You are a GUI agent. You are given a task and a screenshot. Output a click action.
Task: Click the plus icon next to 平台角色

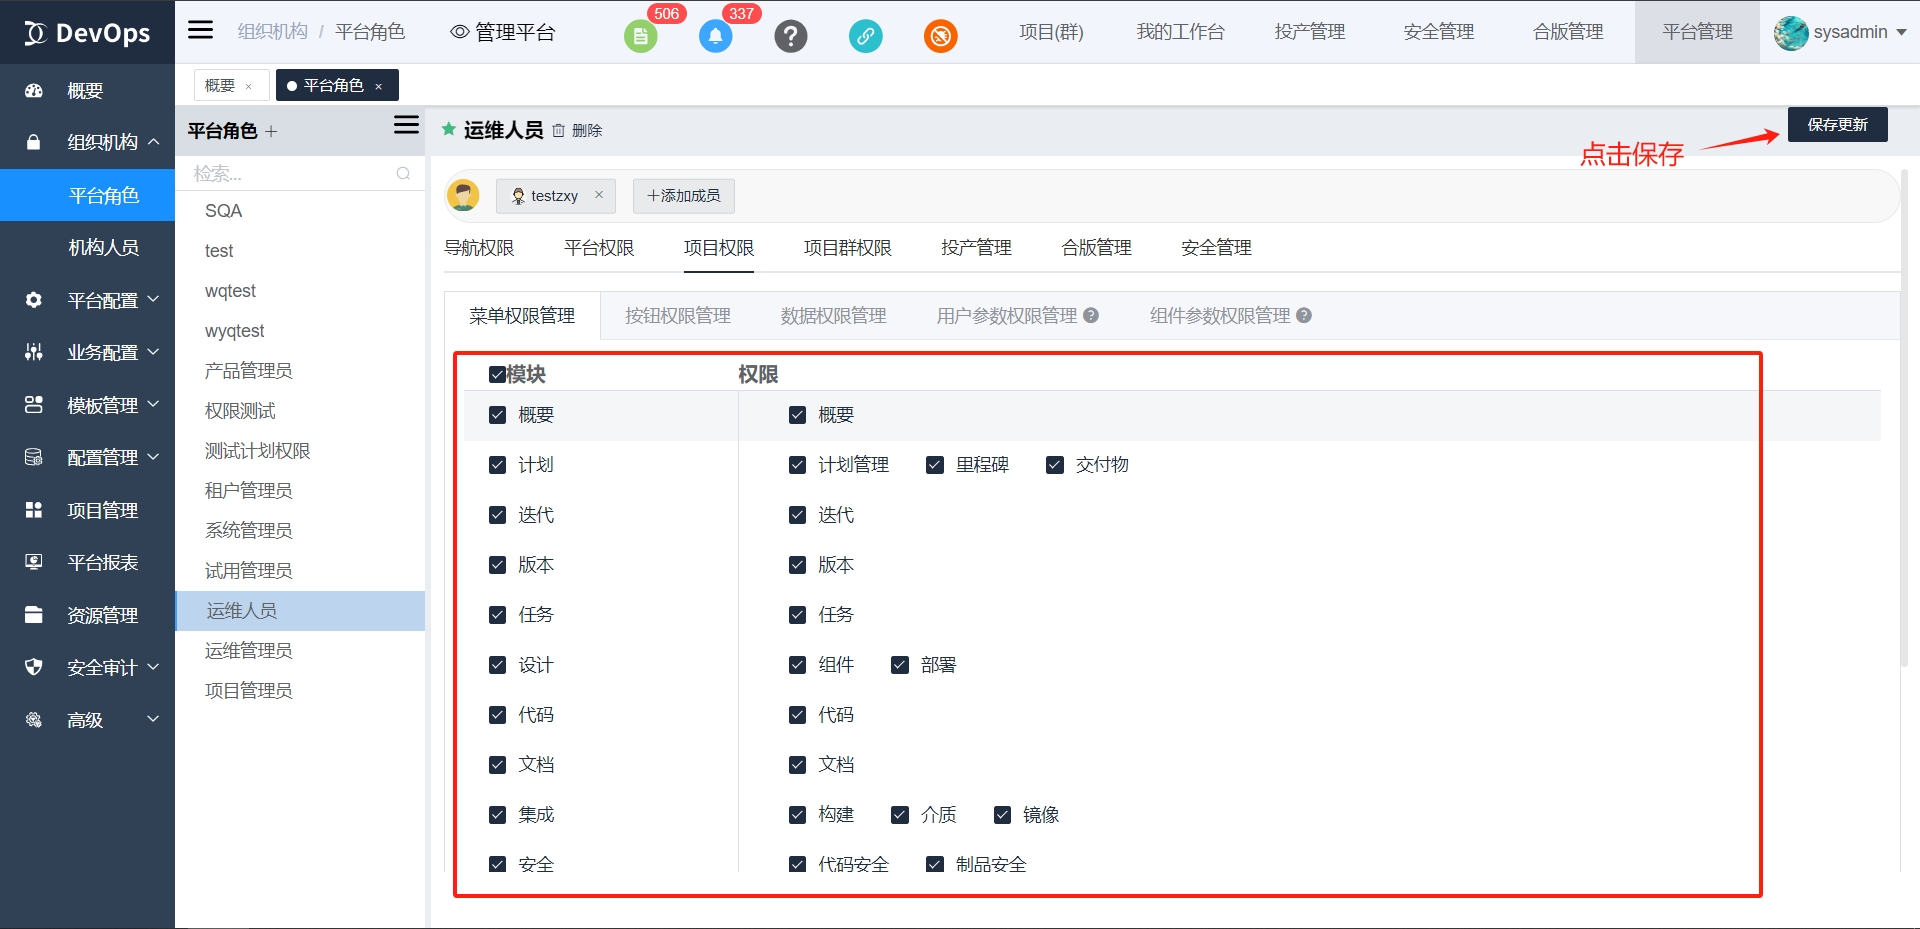[271, 131]
